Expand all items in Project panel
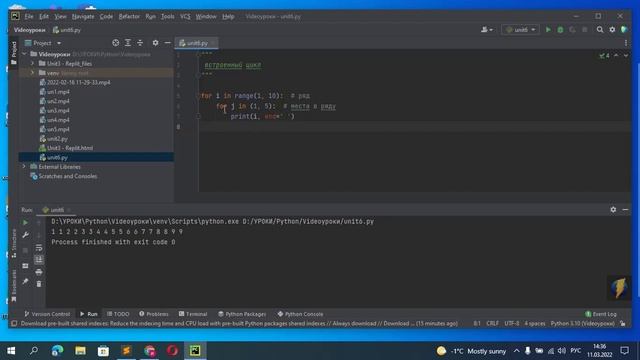Screen dimensions: 640x360 [x=128, y=42]
